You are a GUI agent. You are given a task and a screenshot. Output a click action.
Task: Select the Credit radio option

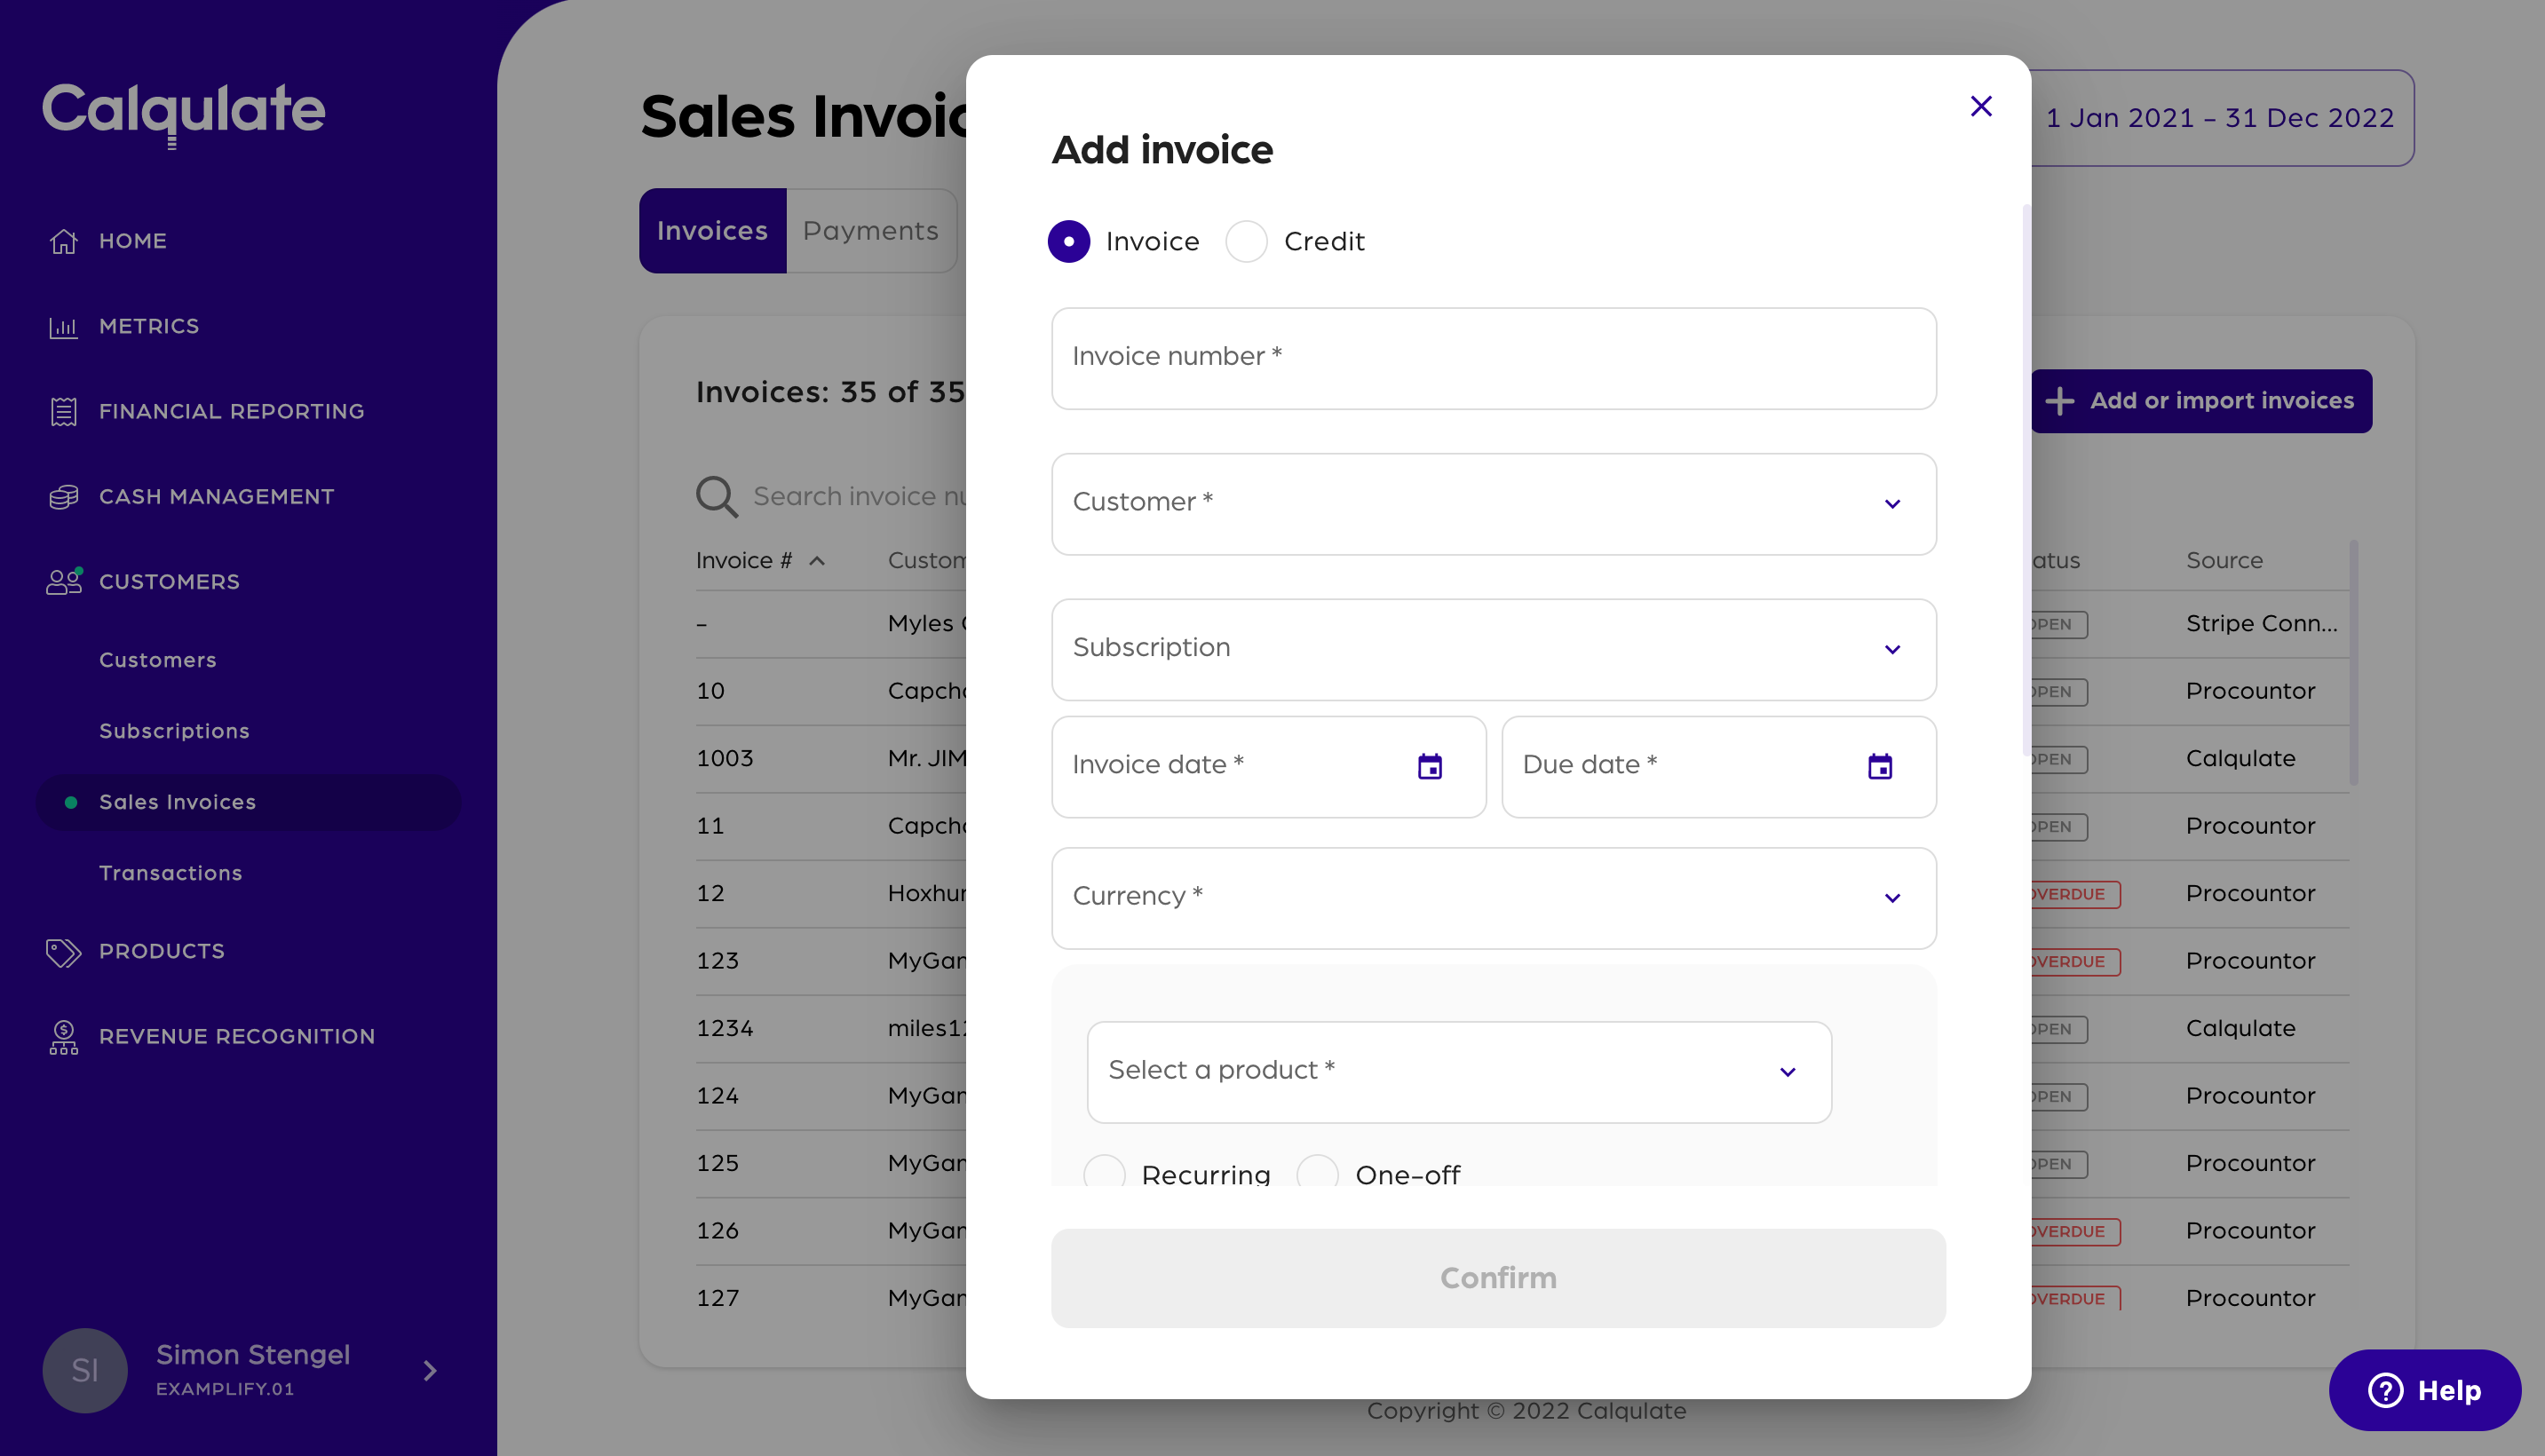point(1246,242)
